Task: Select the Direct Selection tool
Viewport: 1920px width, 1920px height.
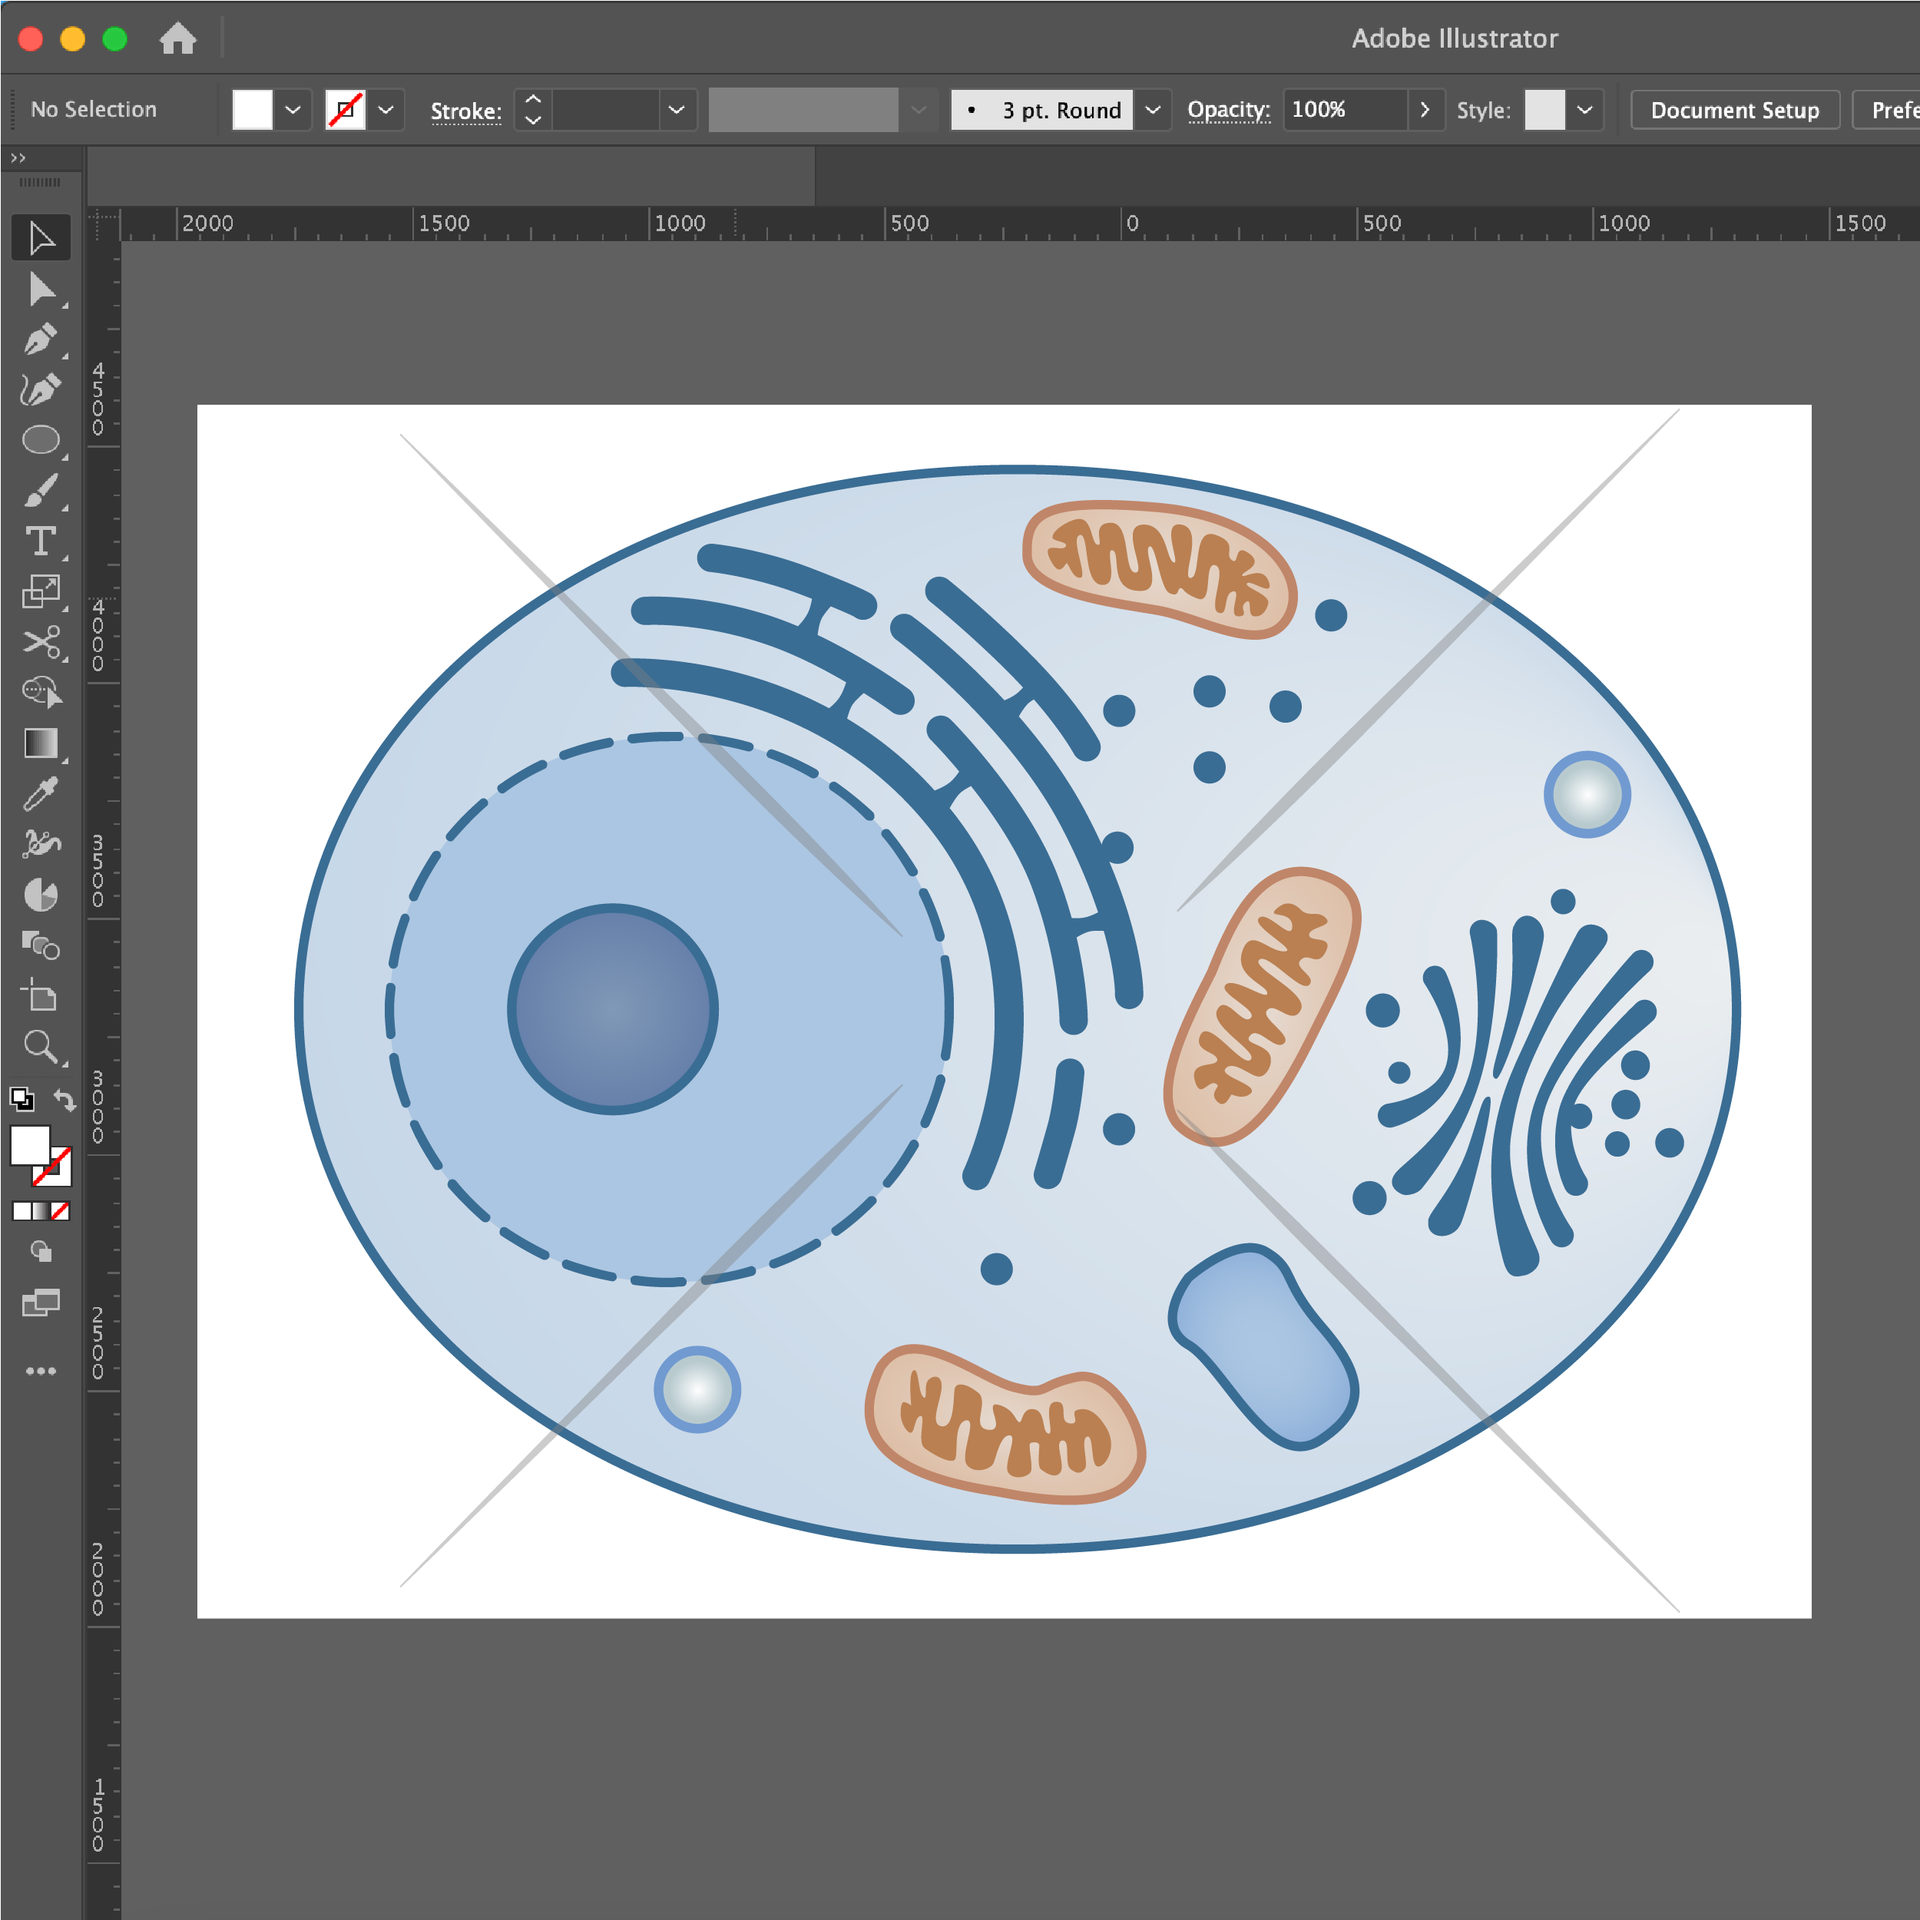Action: [x=41, y=289]
